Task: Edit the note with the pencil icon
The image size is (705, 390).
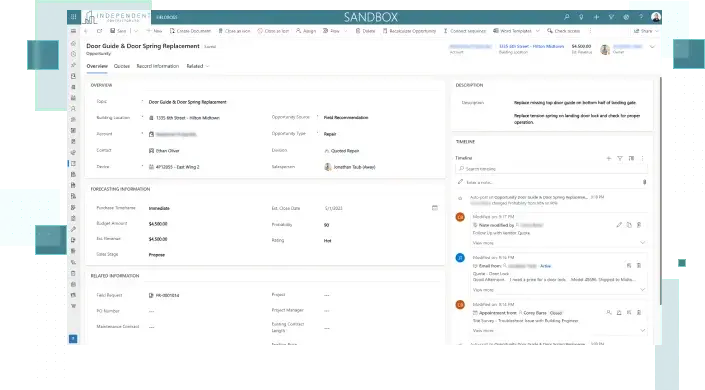Action: click(x=619, y=224)
